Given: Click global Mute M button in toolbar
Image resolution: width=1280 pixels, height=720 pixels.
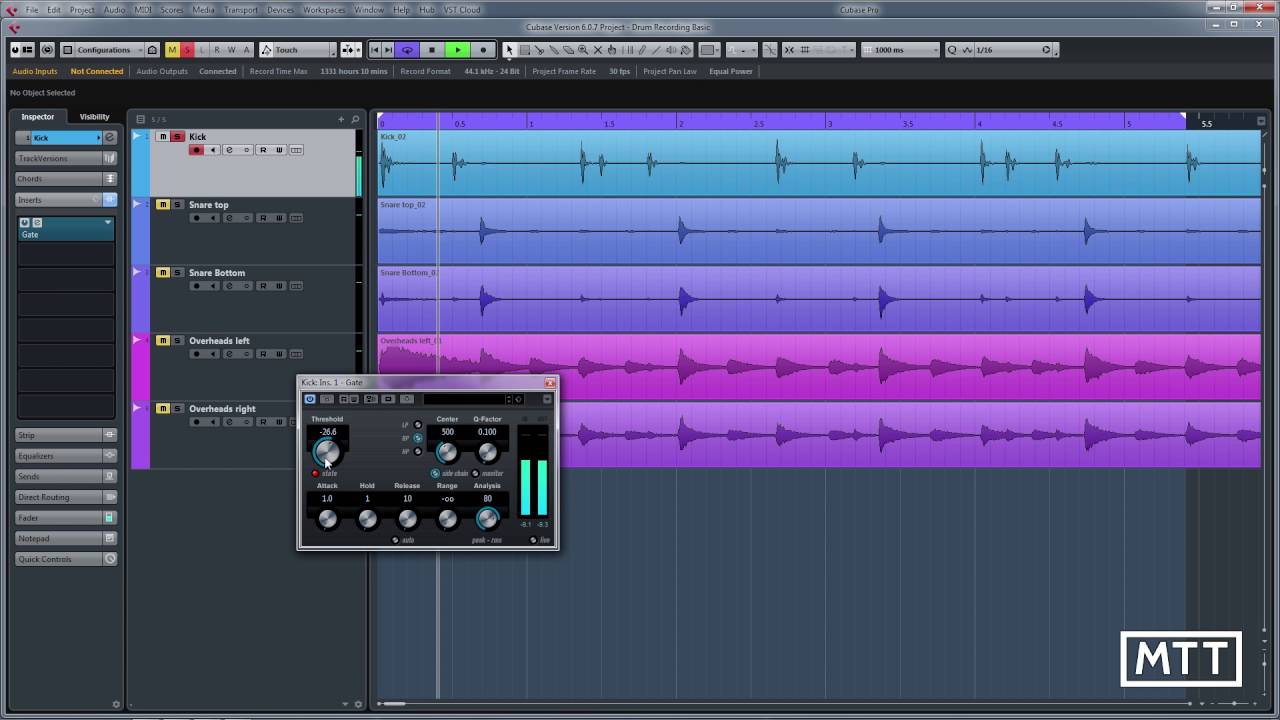Looking at the screenshot, I should tap(173, 50).
